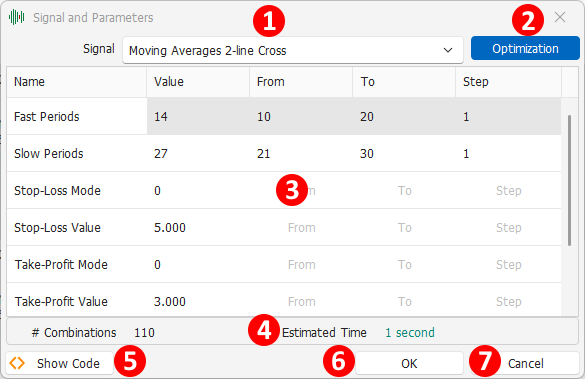
Task: Select the Take-Profit Mode value cell
Action: pyautogui.click(x=198, y=264)
